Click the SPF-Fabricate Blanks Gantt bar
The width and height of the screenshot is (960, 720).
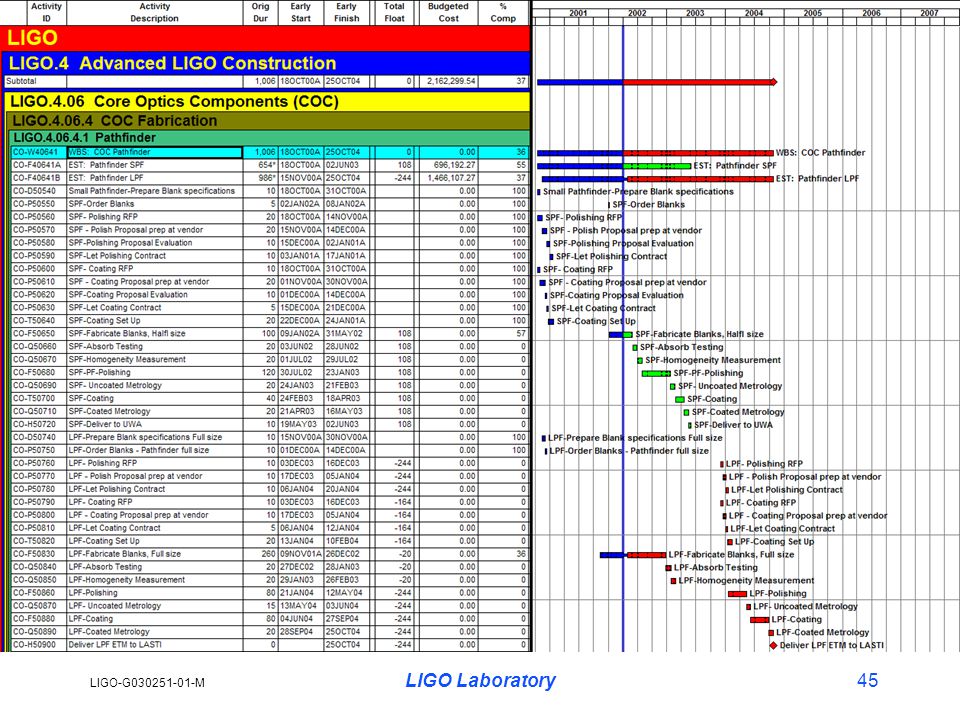pos(620,334)
